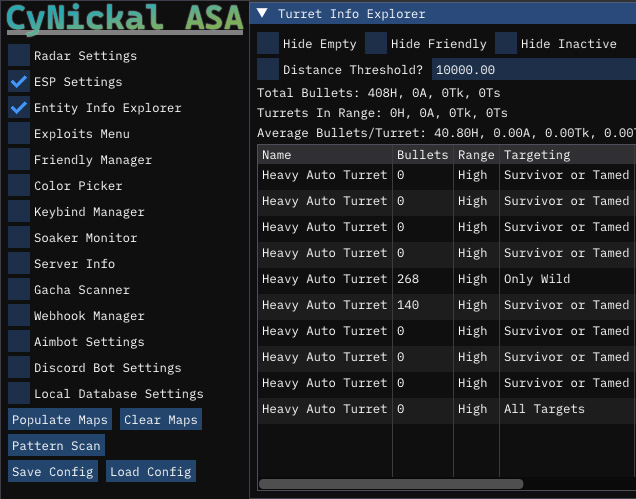The width and height of the screenshot is (636, 499).
Task: Turn on the Aimbot Settings checkbox
Action: [x=19, y=342]
